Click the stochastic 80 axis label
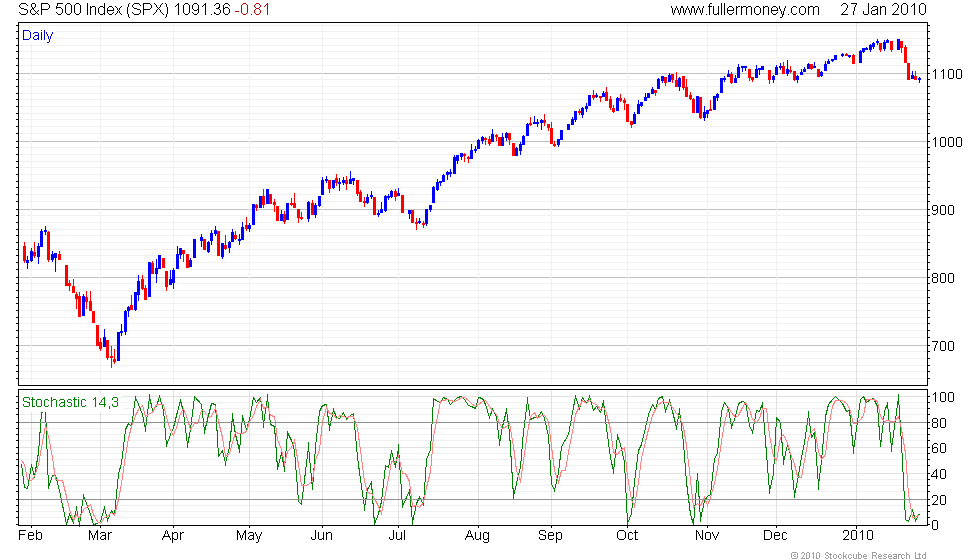The height and width of the screenshot is (560, 980). (x=939, y=423)
